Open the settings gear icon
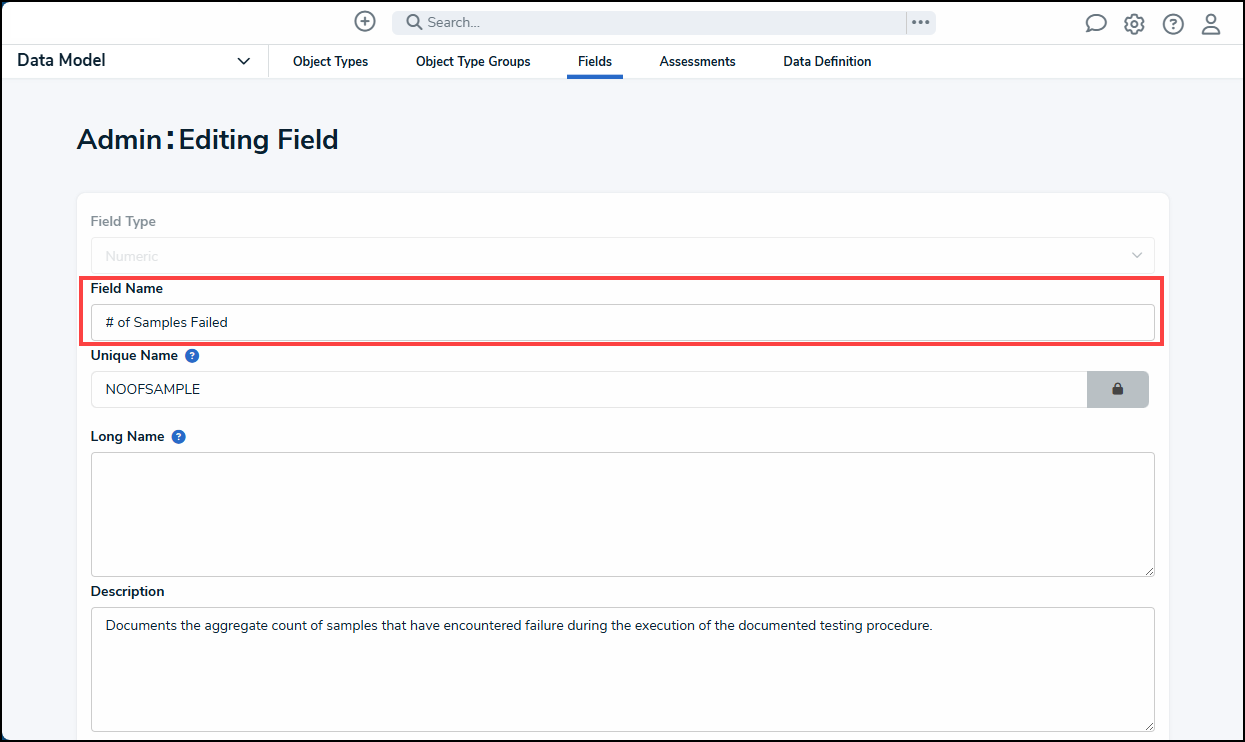Image resolution: width=1245 pixels, height=742 pixels. 1134,23
